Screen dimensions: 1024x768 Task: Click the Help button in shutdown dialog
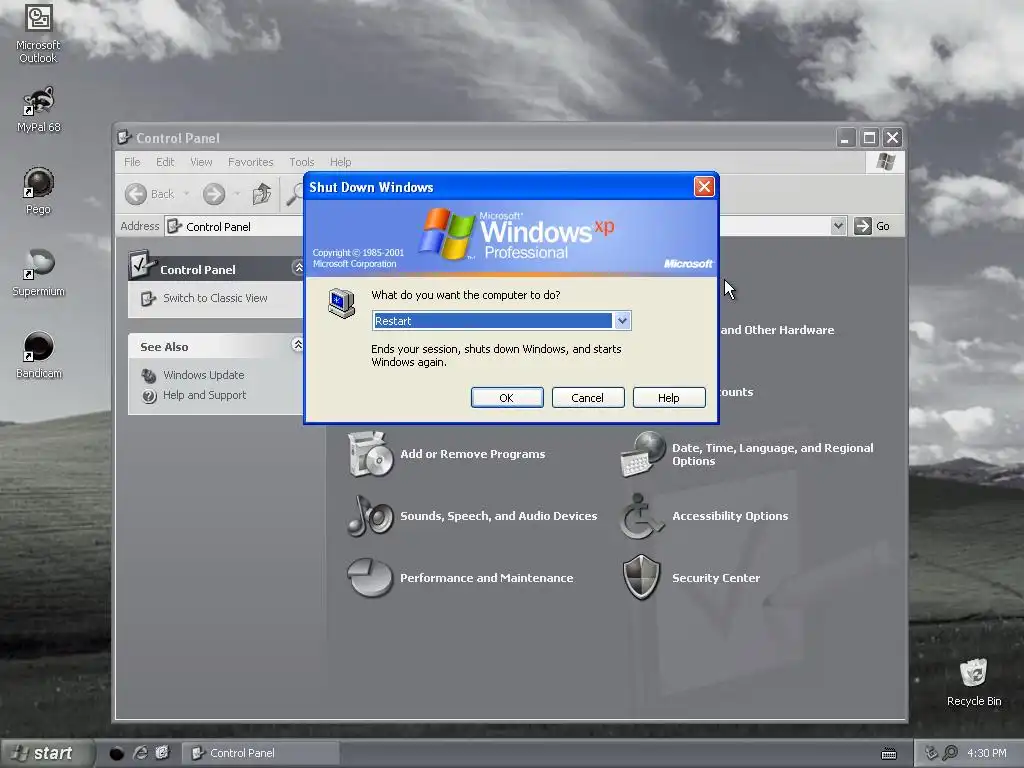point(669,398)
